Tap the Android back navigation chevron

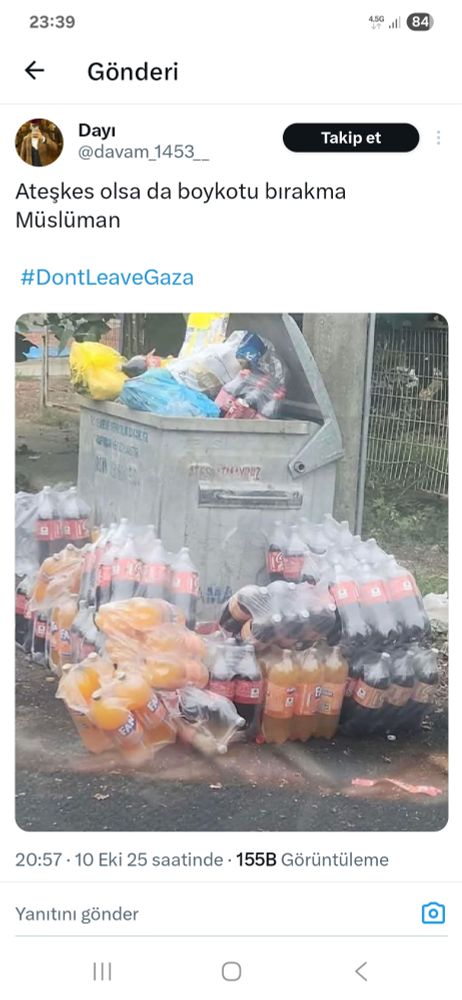[361, 971]
